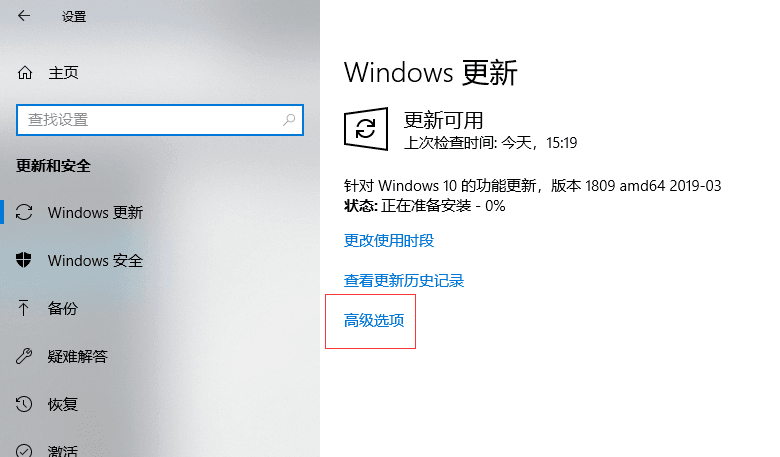The width and height of the screenshot is (780, 457).
Task: Open Windows 安全 label in sidebar
Action: [96, 261]
